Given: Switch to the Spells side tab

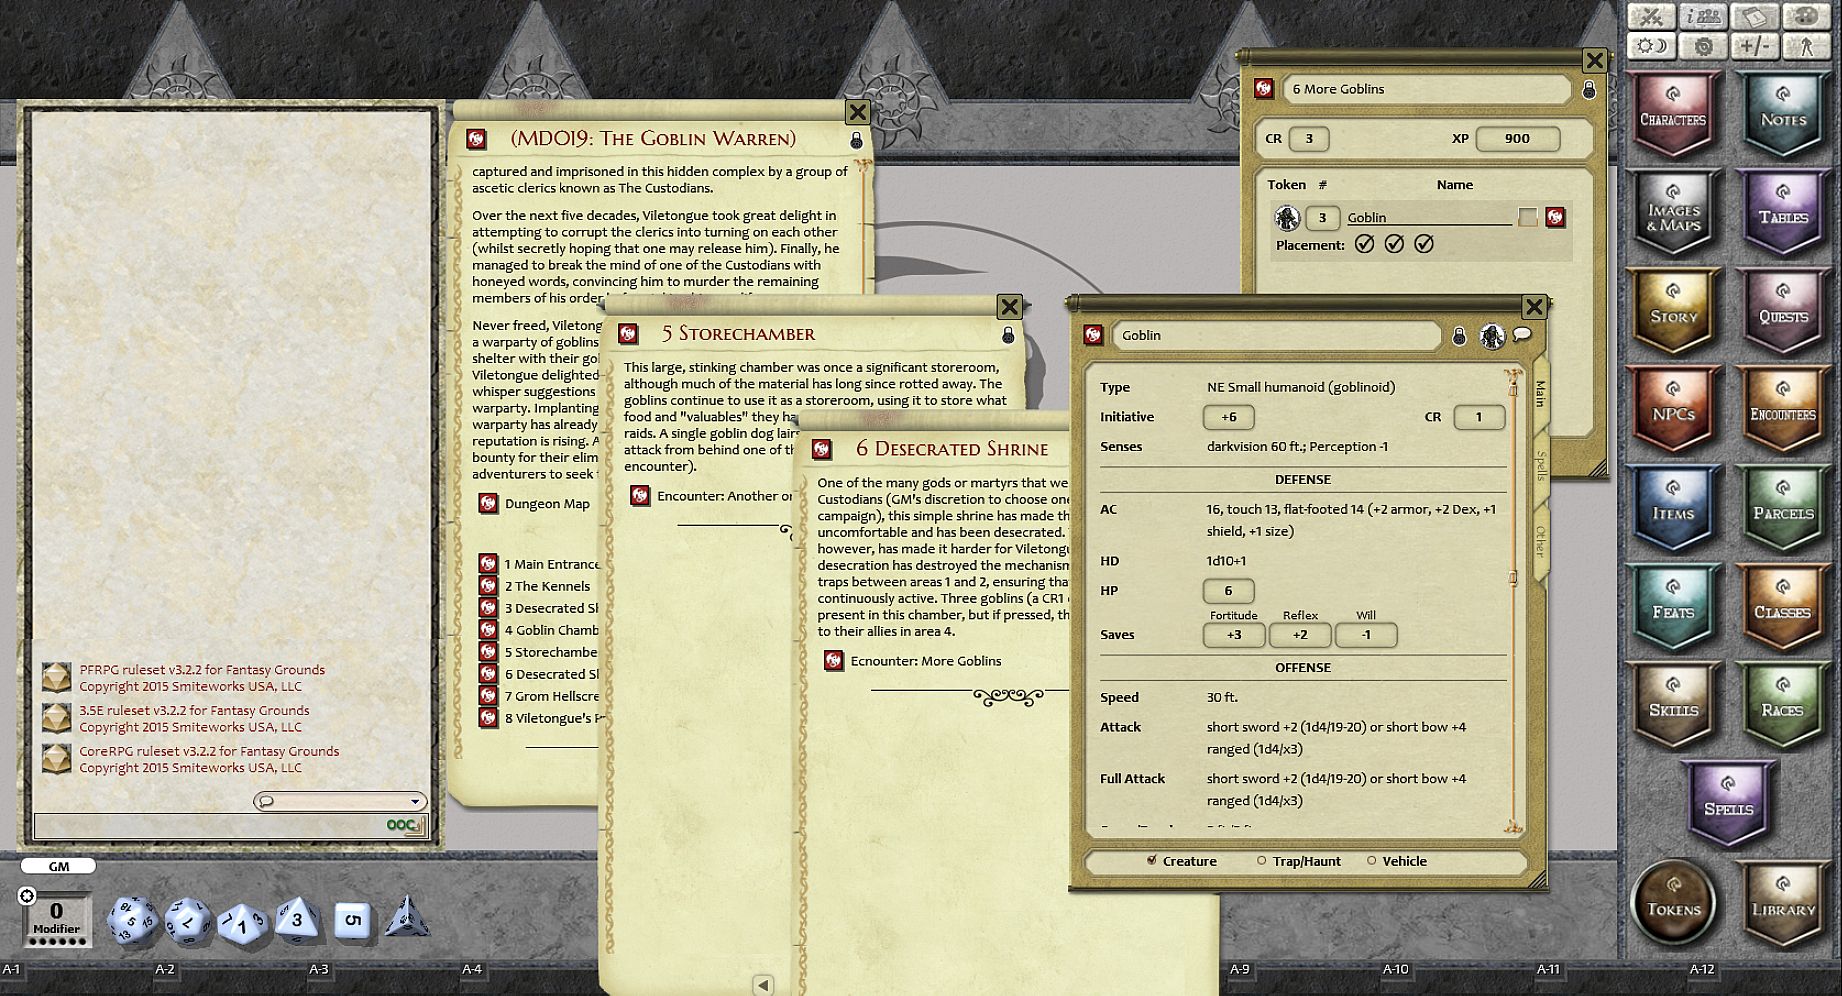Looking at the screenshot, I should tap(1540, 466).
